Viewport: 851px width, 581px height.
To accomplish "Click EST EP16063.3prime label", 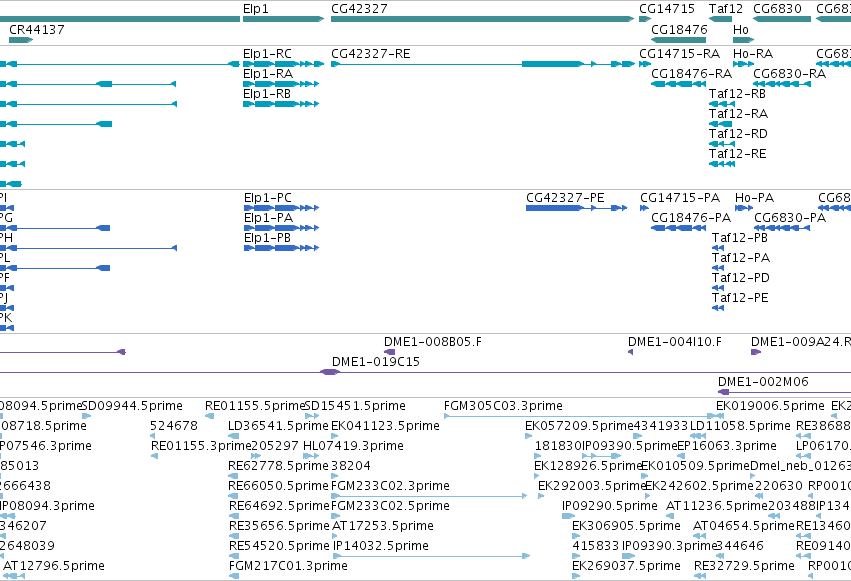I will [x=727, y=446].
